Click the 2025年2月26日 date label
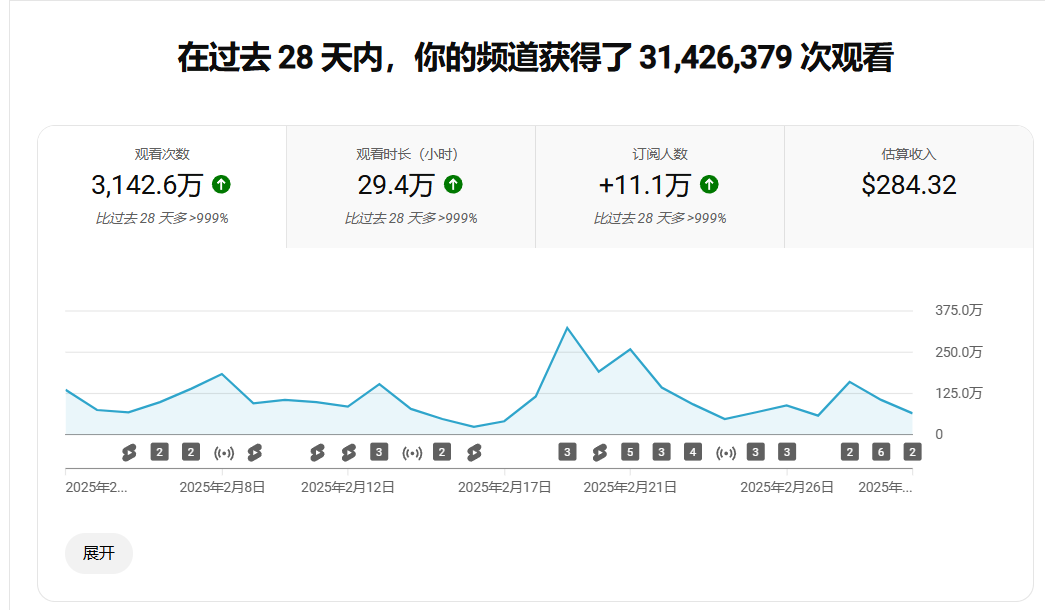This screenshot has height=610, width=1045. click(x=786, y=487)
